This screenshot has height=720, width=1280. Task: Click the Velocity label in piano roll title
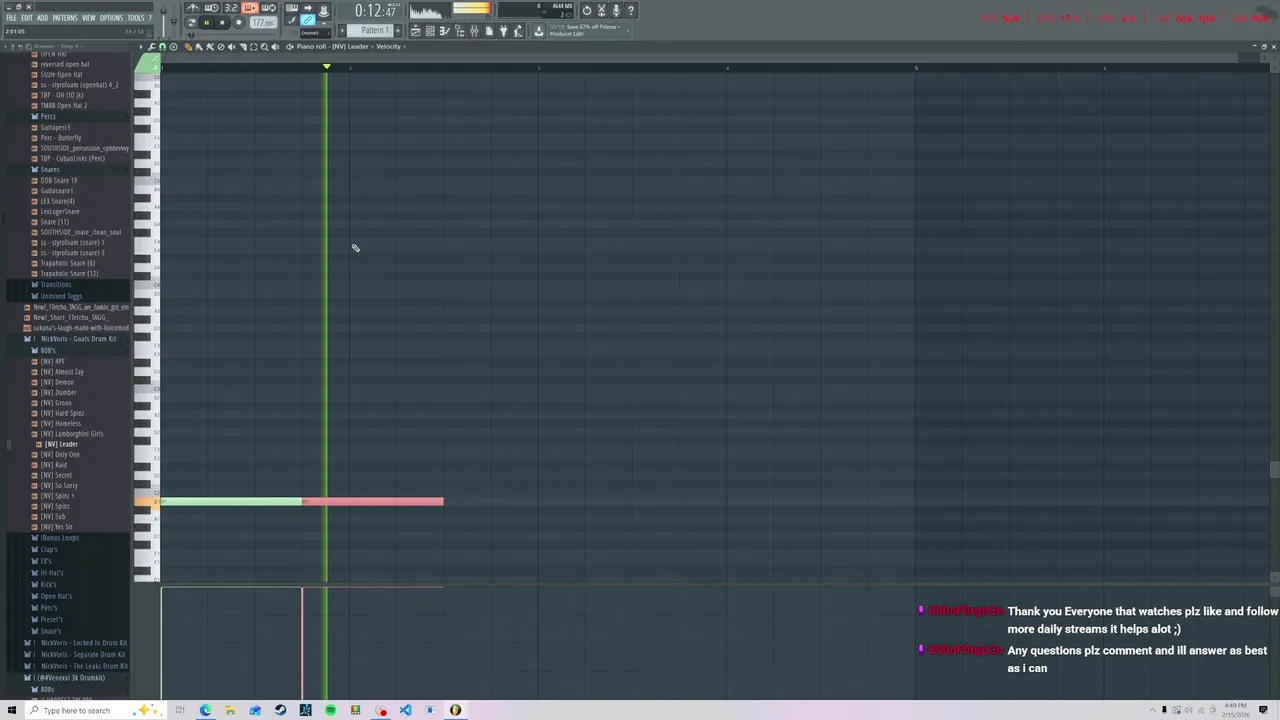tap(388, 46)
